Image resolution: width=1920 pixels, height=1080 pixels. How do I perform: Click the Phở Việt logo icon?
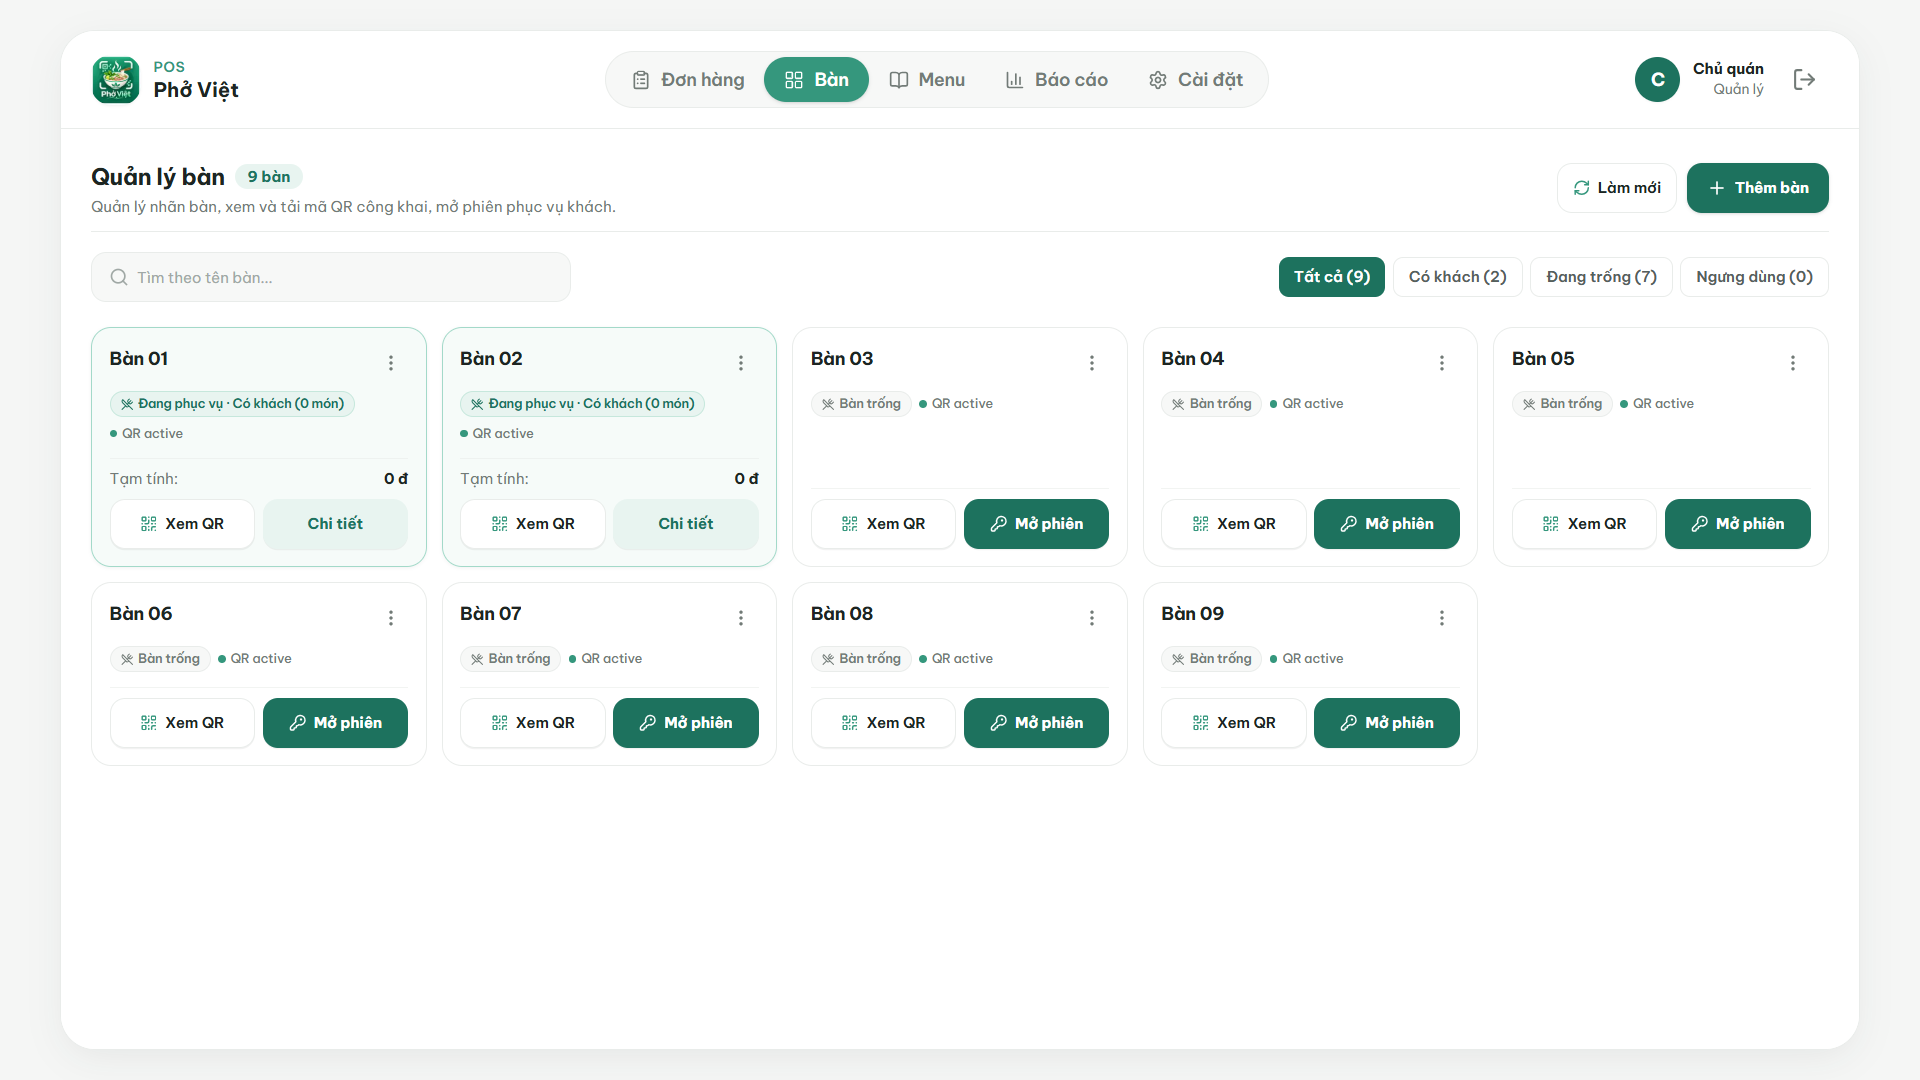pyautogui.click(x=116, y=80)
